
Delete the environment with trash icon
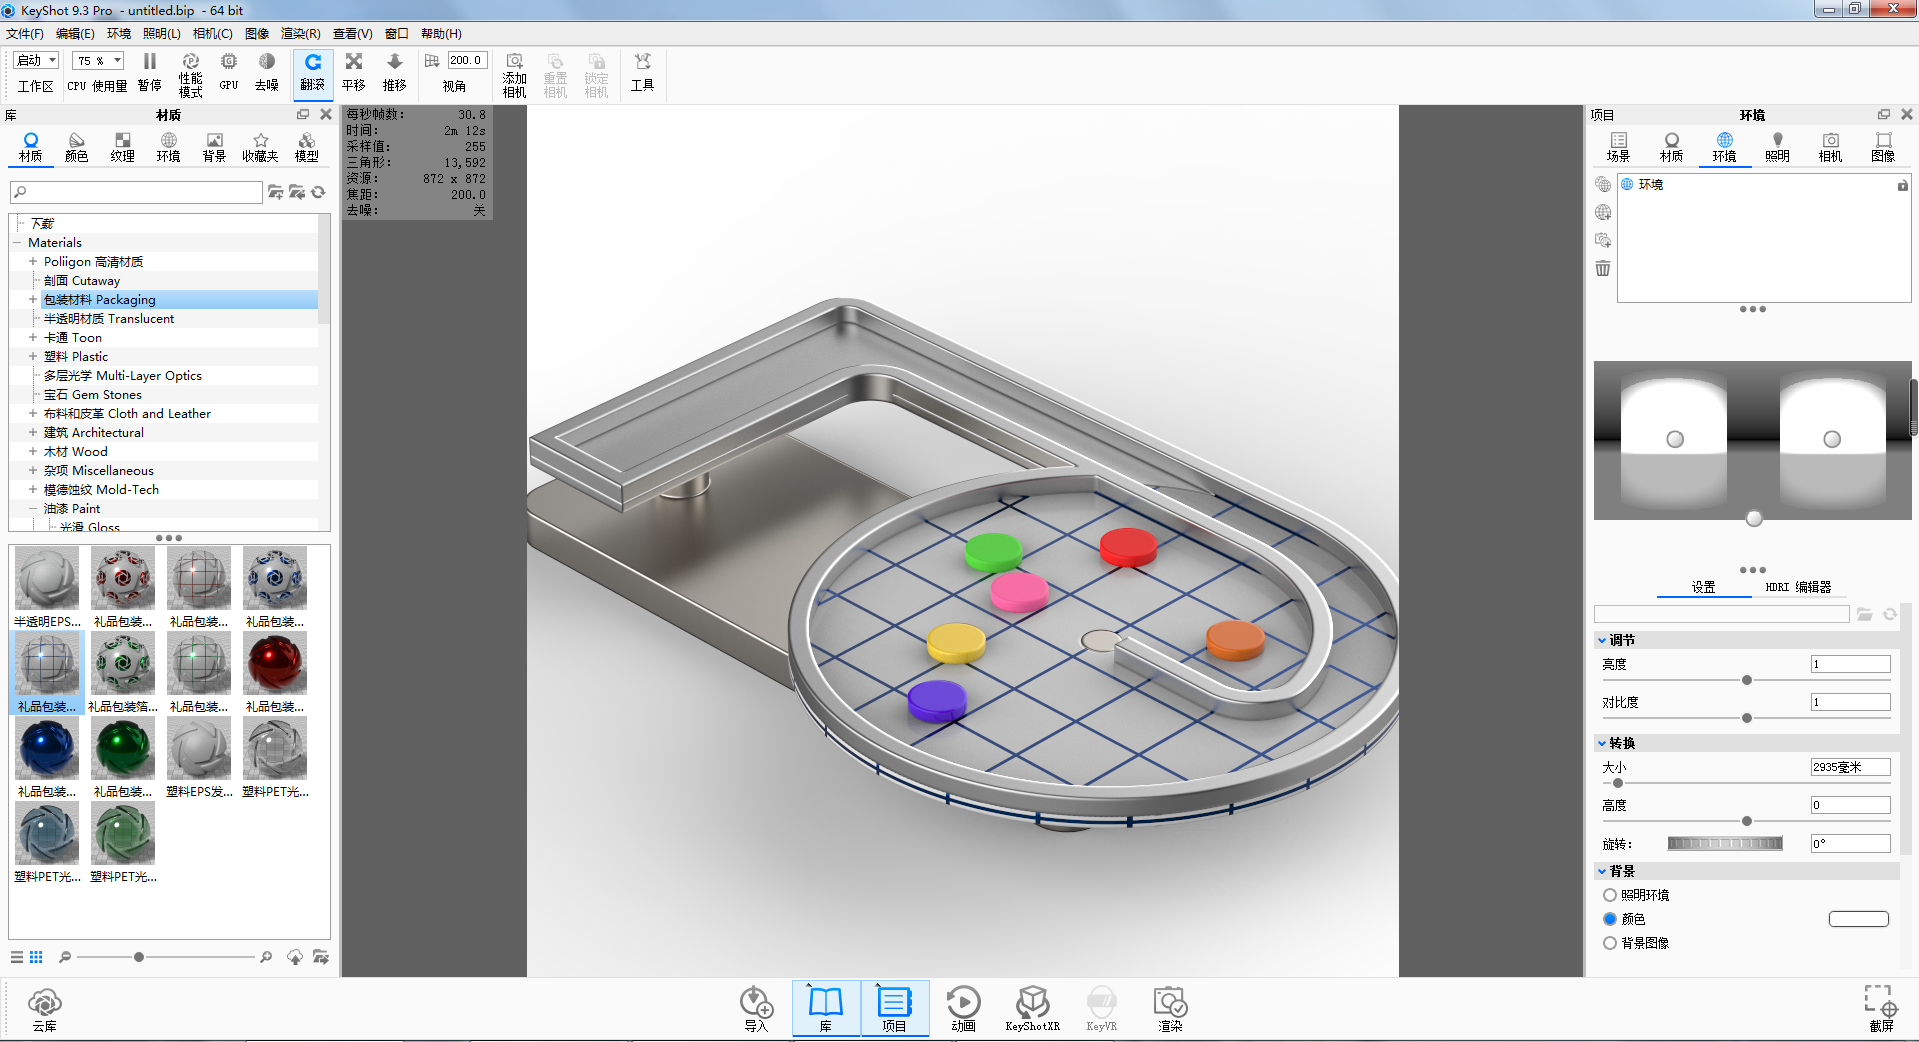point(1603,269)
